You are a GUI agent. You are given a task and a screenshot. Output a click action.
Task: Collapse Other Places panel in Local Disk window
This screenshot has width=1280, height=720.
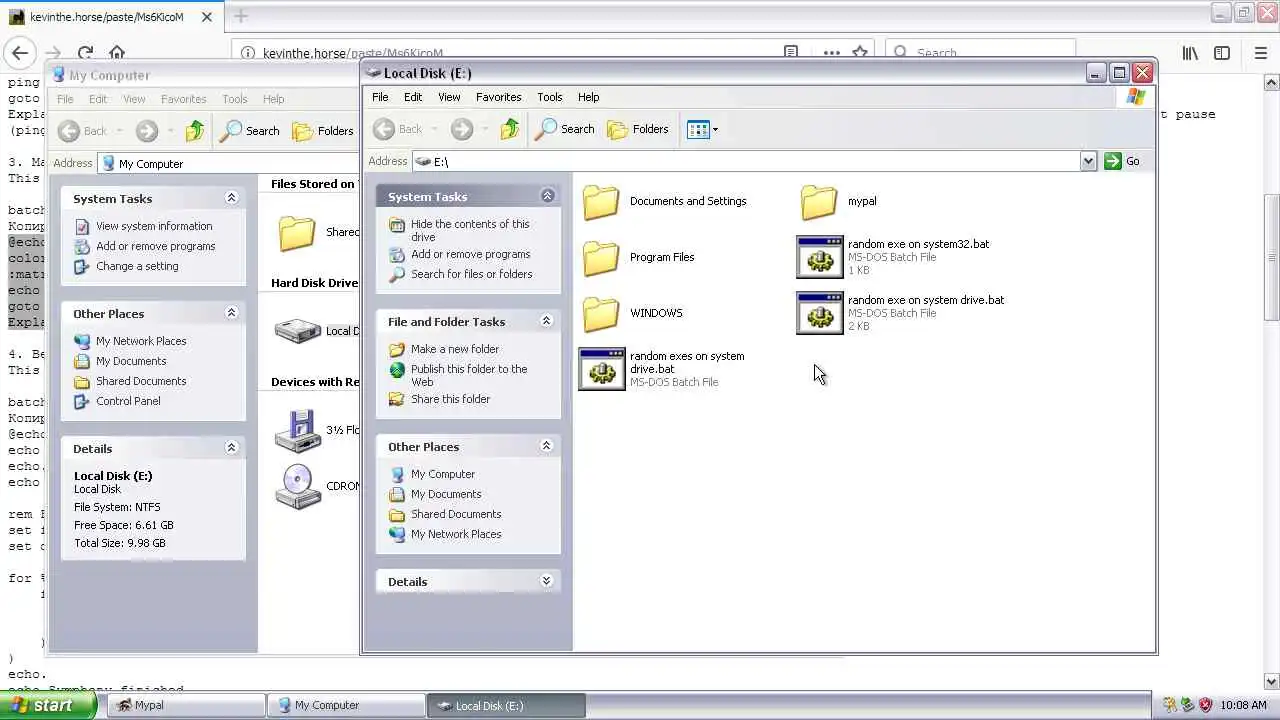[x=546, y=446]
